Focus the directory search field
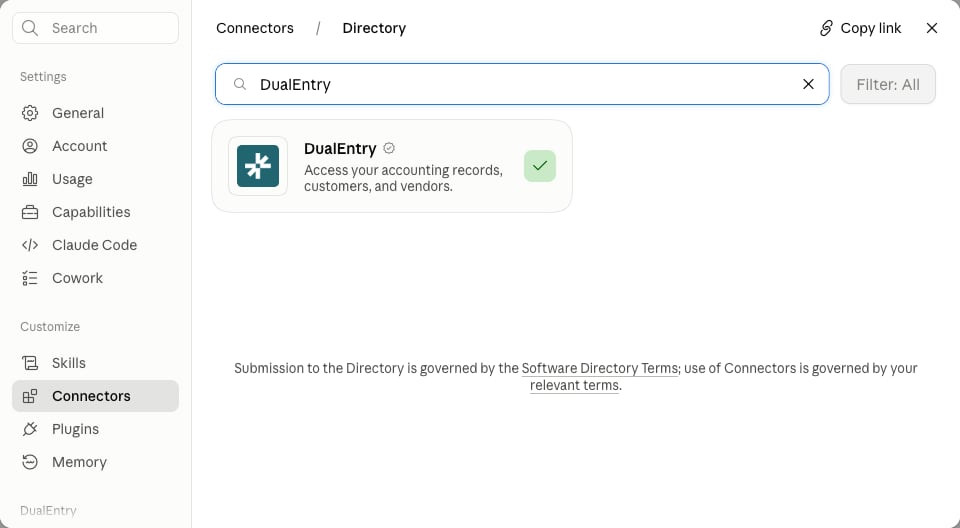 [522, 84]
